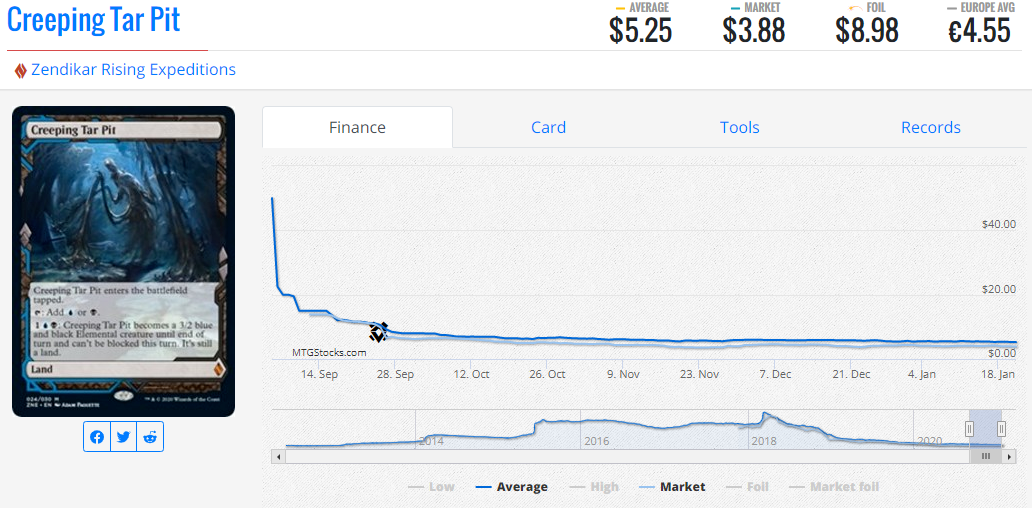Toggle the Low price series legend
The width and height of the screenshot is (1032, 508).
click(431, 487)
